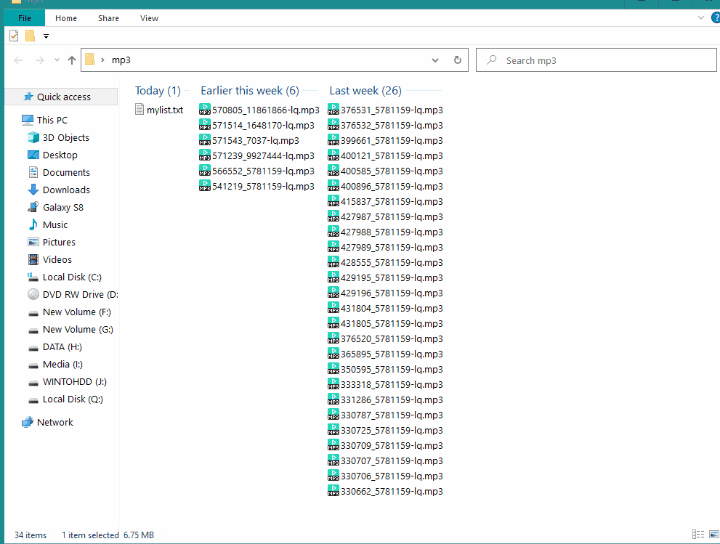Select Quick access in navigation pane

point(63,97)
